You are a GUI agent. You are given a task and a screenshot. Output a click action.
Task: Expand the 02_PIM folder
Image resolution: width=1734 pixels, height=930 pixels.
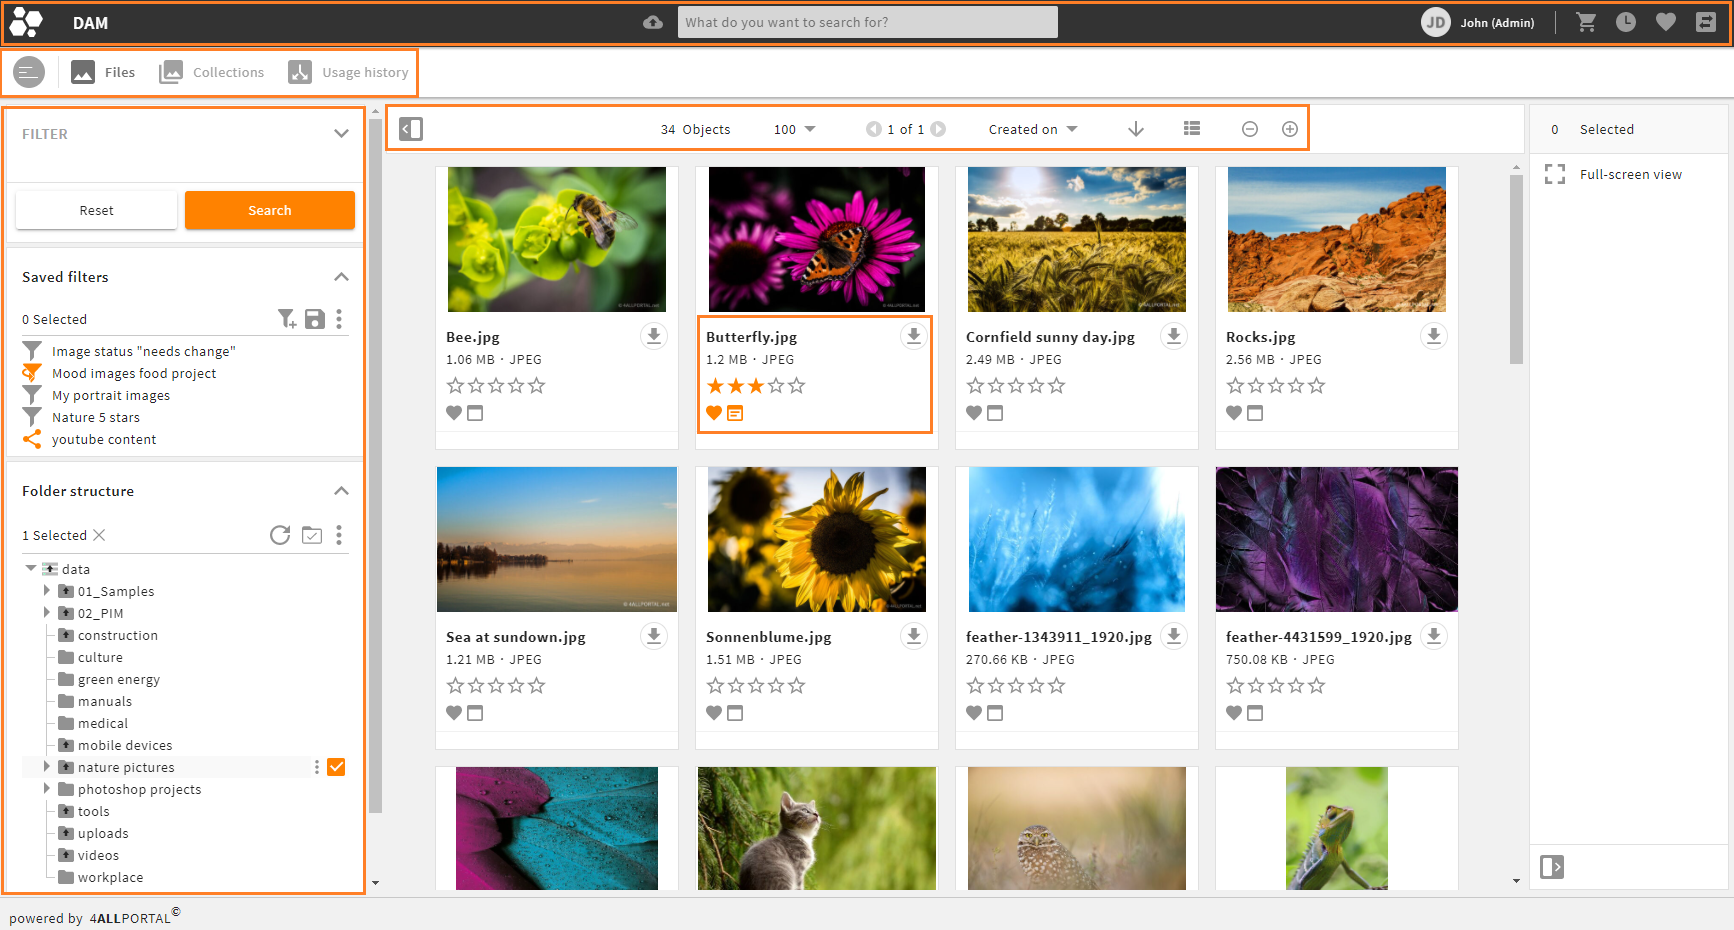tap(47, 612)
